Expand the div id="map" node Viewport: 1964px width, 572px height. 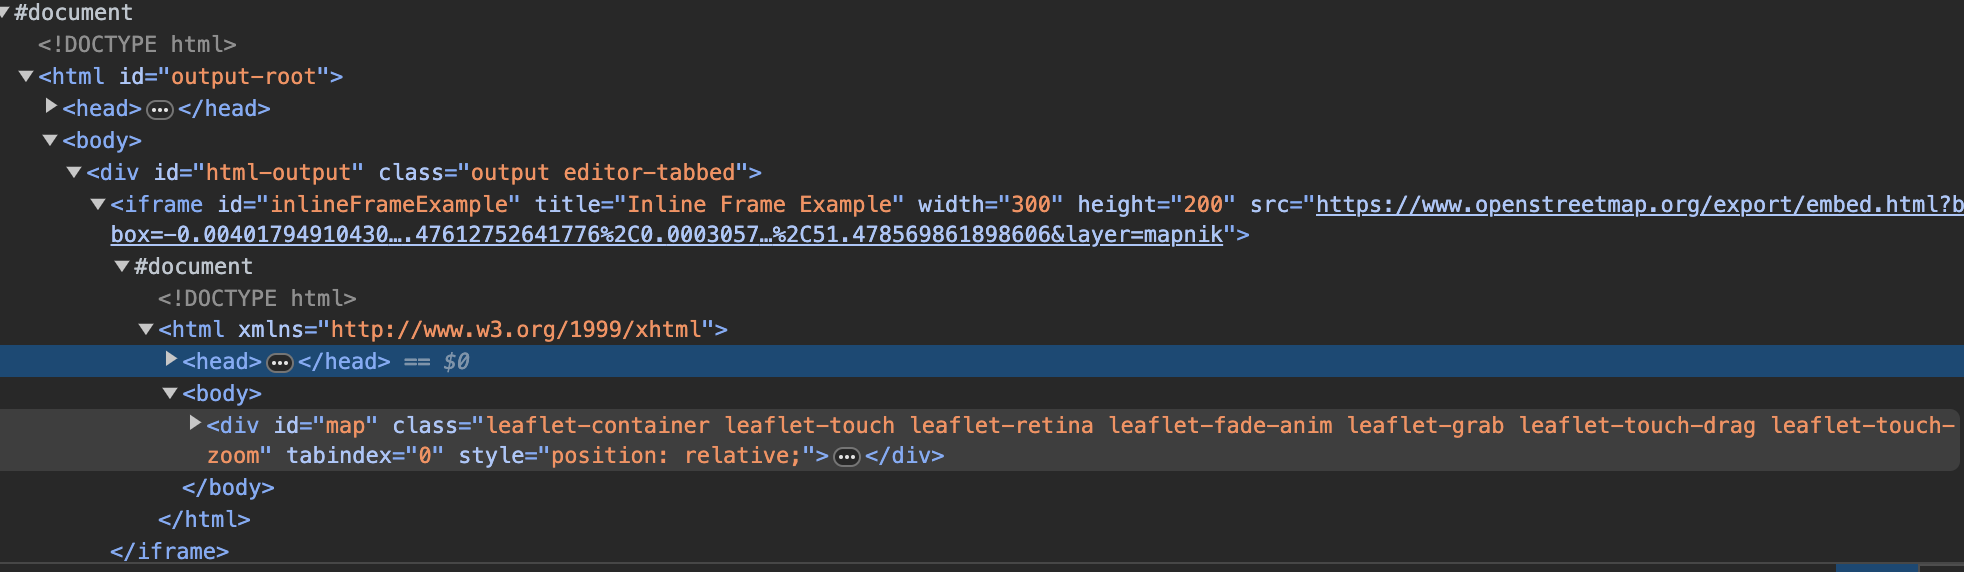195,423
